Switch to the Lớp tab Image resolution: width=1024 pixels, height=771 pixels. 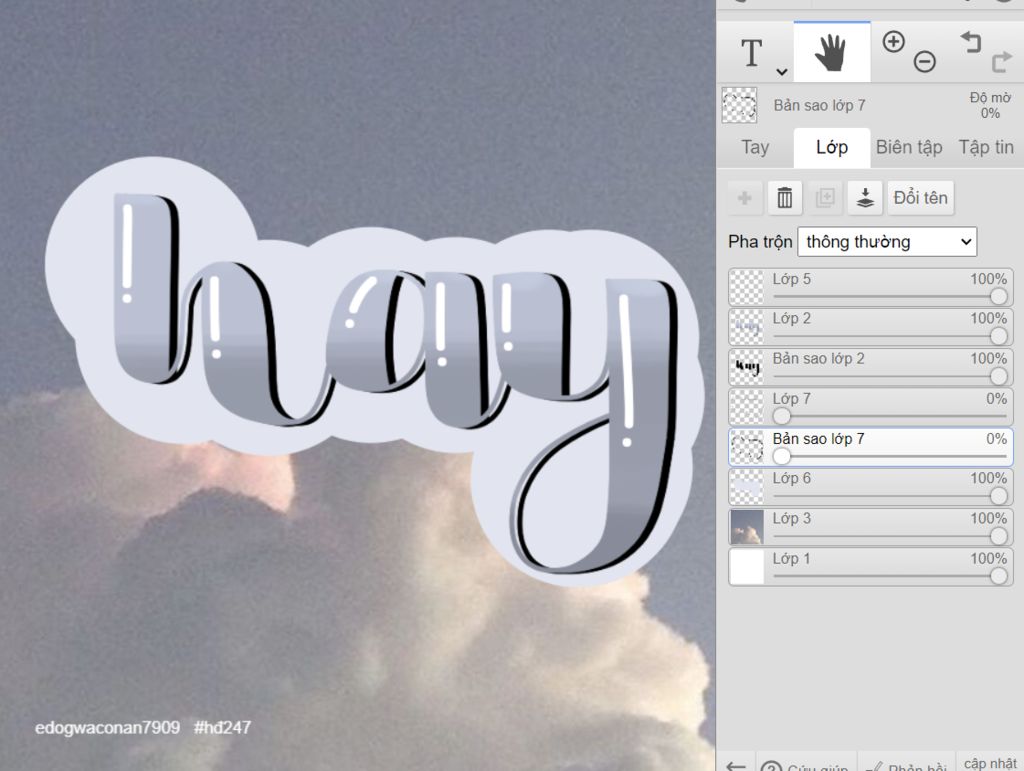tap(831, 148)
